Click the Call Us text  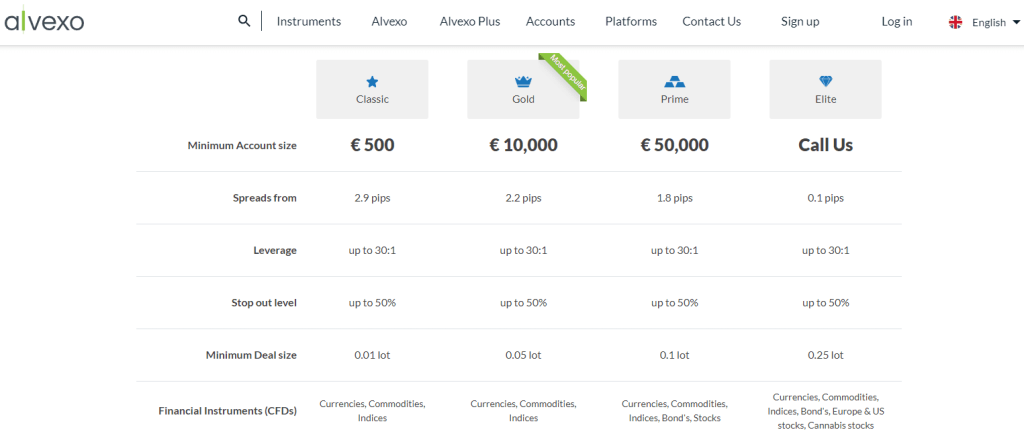point(825,145)
